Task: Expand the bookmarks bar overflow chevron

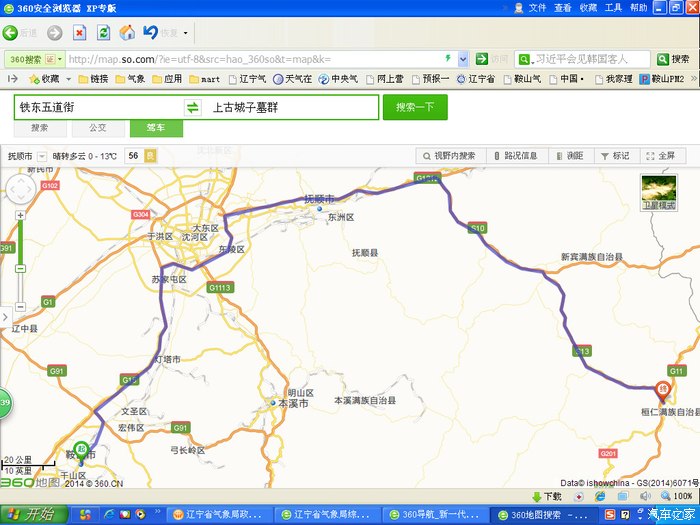Action: 694,79
